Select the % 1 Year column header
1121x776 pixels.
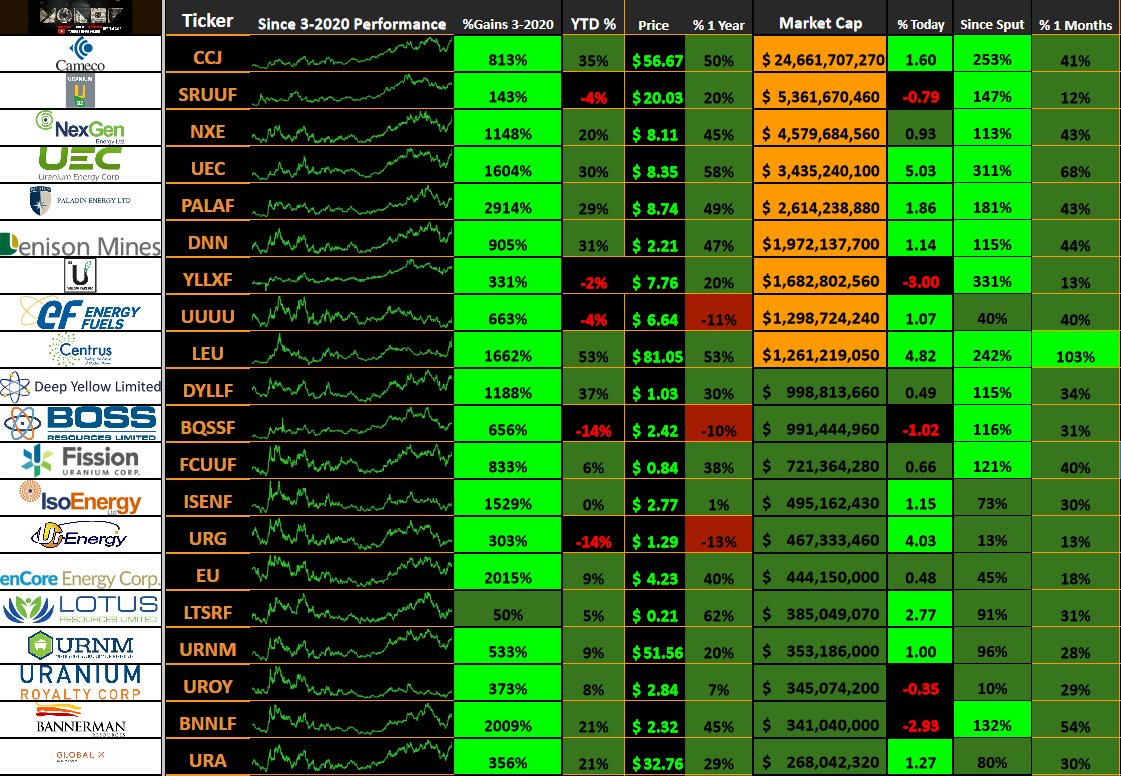[718, 25]
